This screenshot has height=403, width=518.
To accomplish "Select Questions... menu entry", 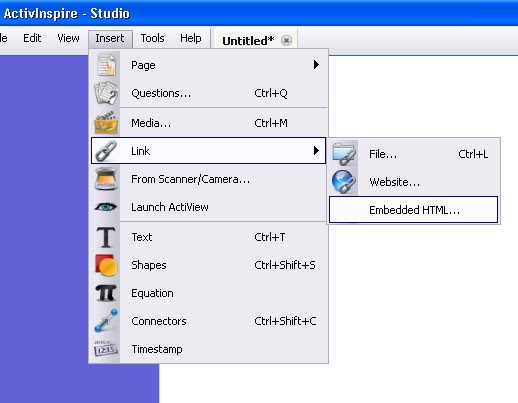I will click(x=208, y=93).
